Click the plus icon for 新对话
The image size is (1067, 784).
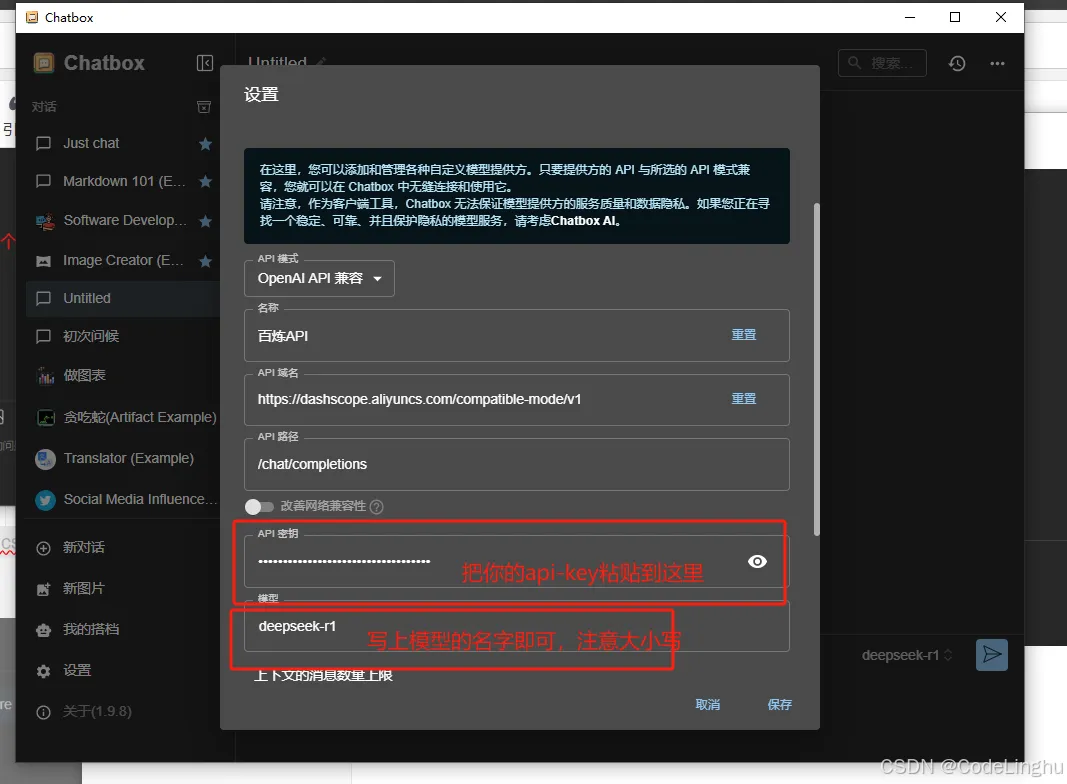[x=44, y=548]
